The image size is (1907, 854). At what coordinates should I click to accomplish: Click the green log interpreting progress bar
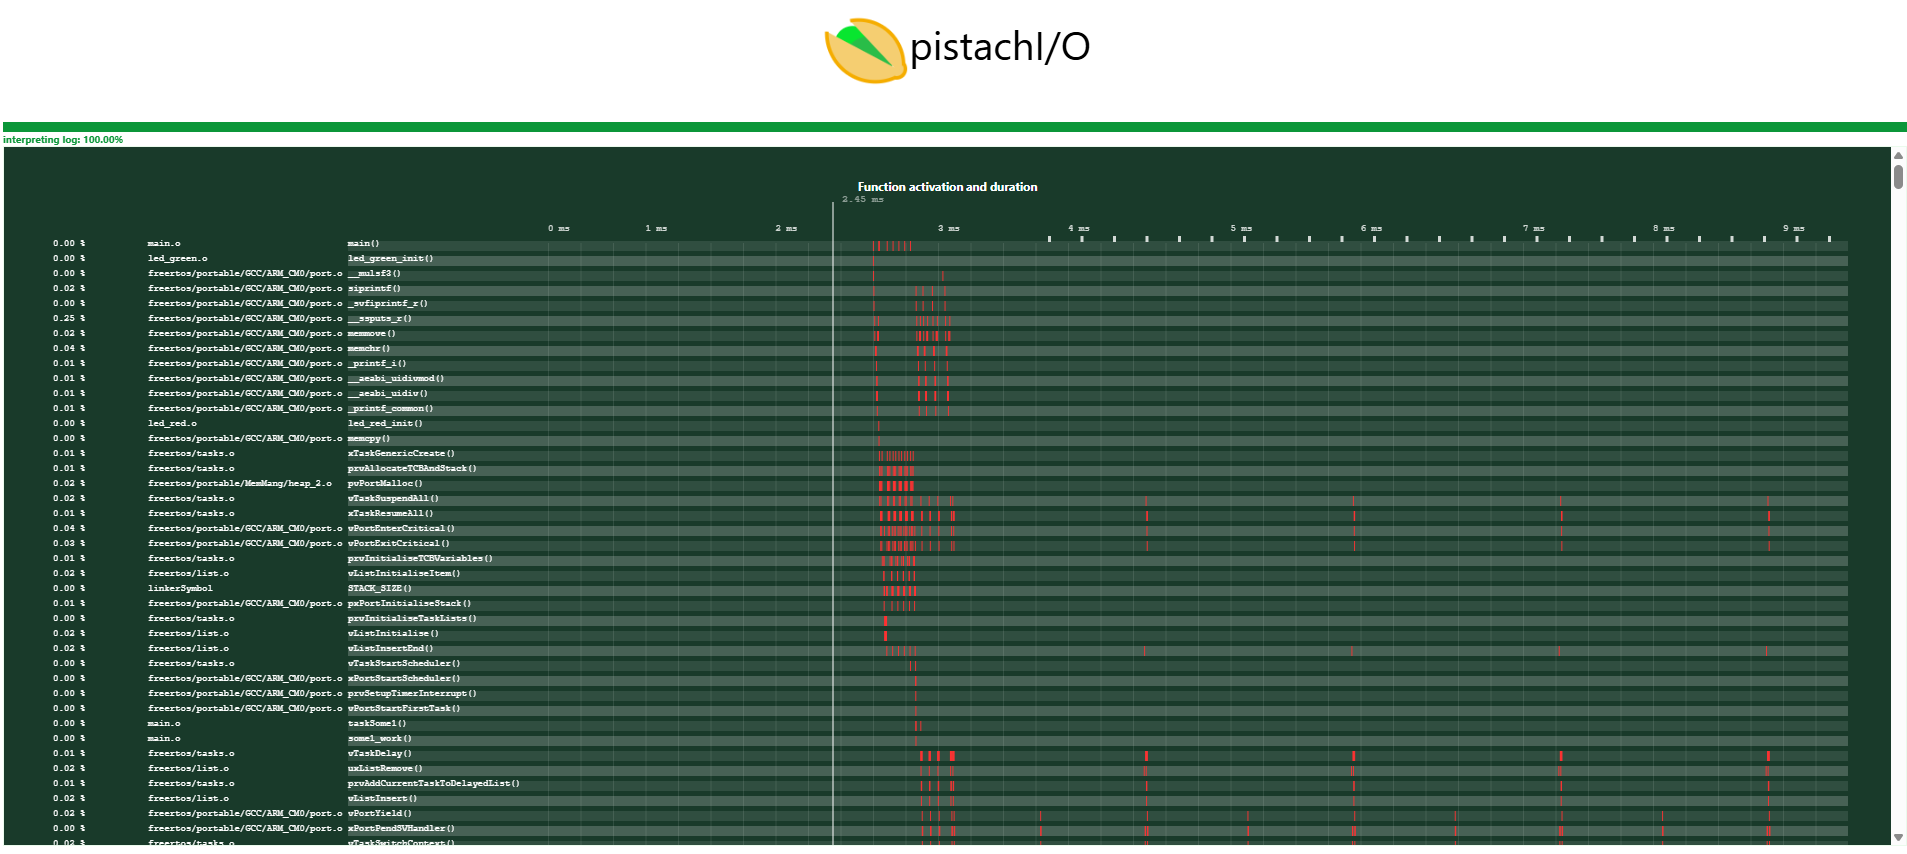(954, 127)
